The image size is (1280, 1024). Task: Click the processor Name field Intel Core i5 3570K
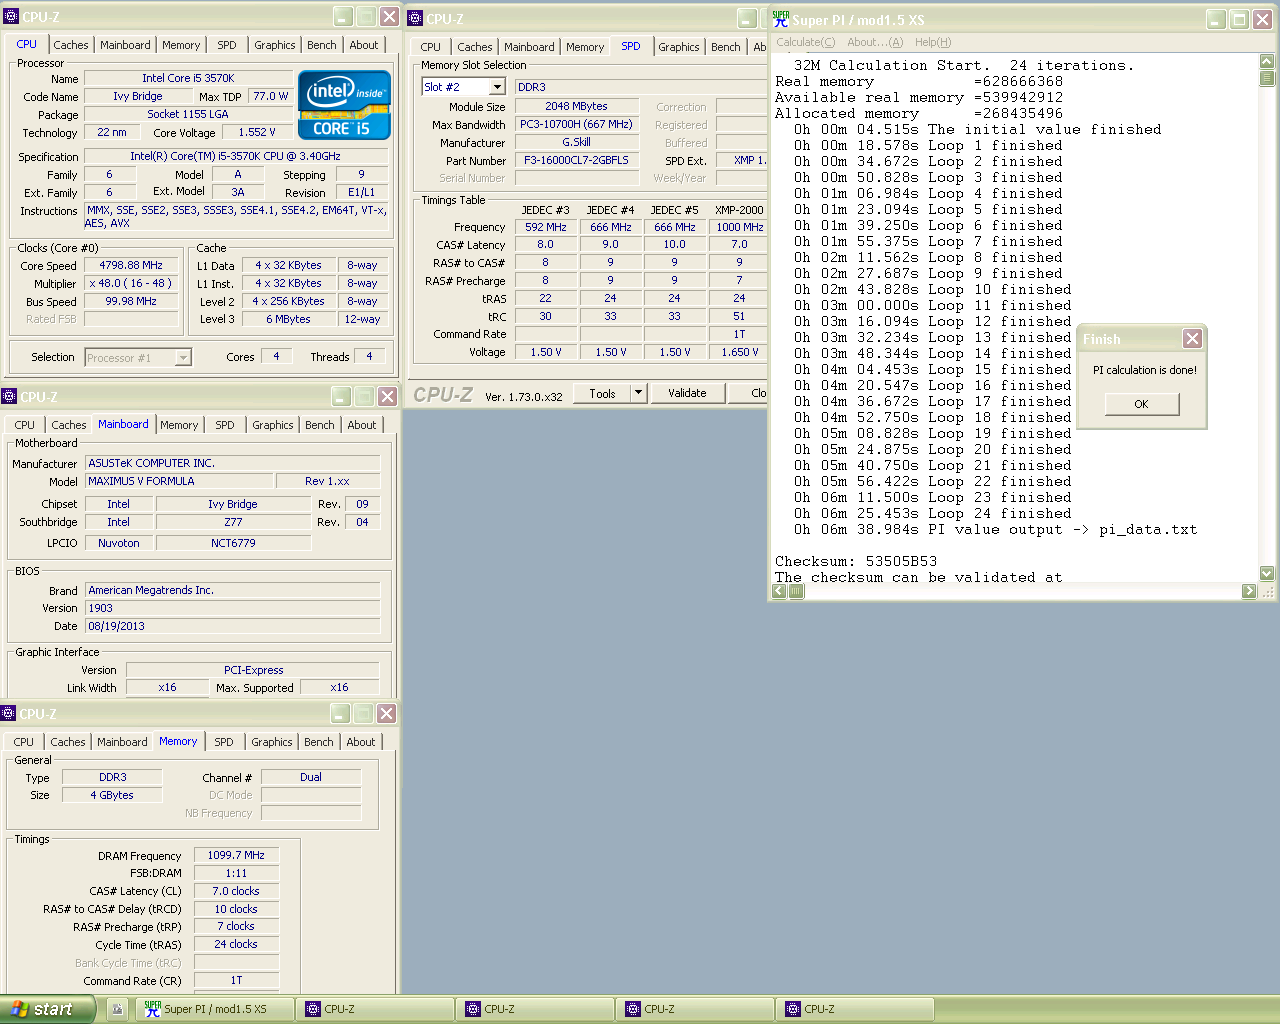pyautogui.click(x=188, y=78)
